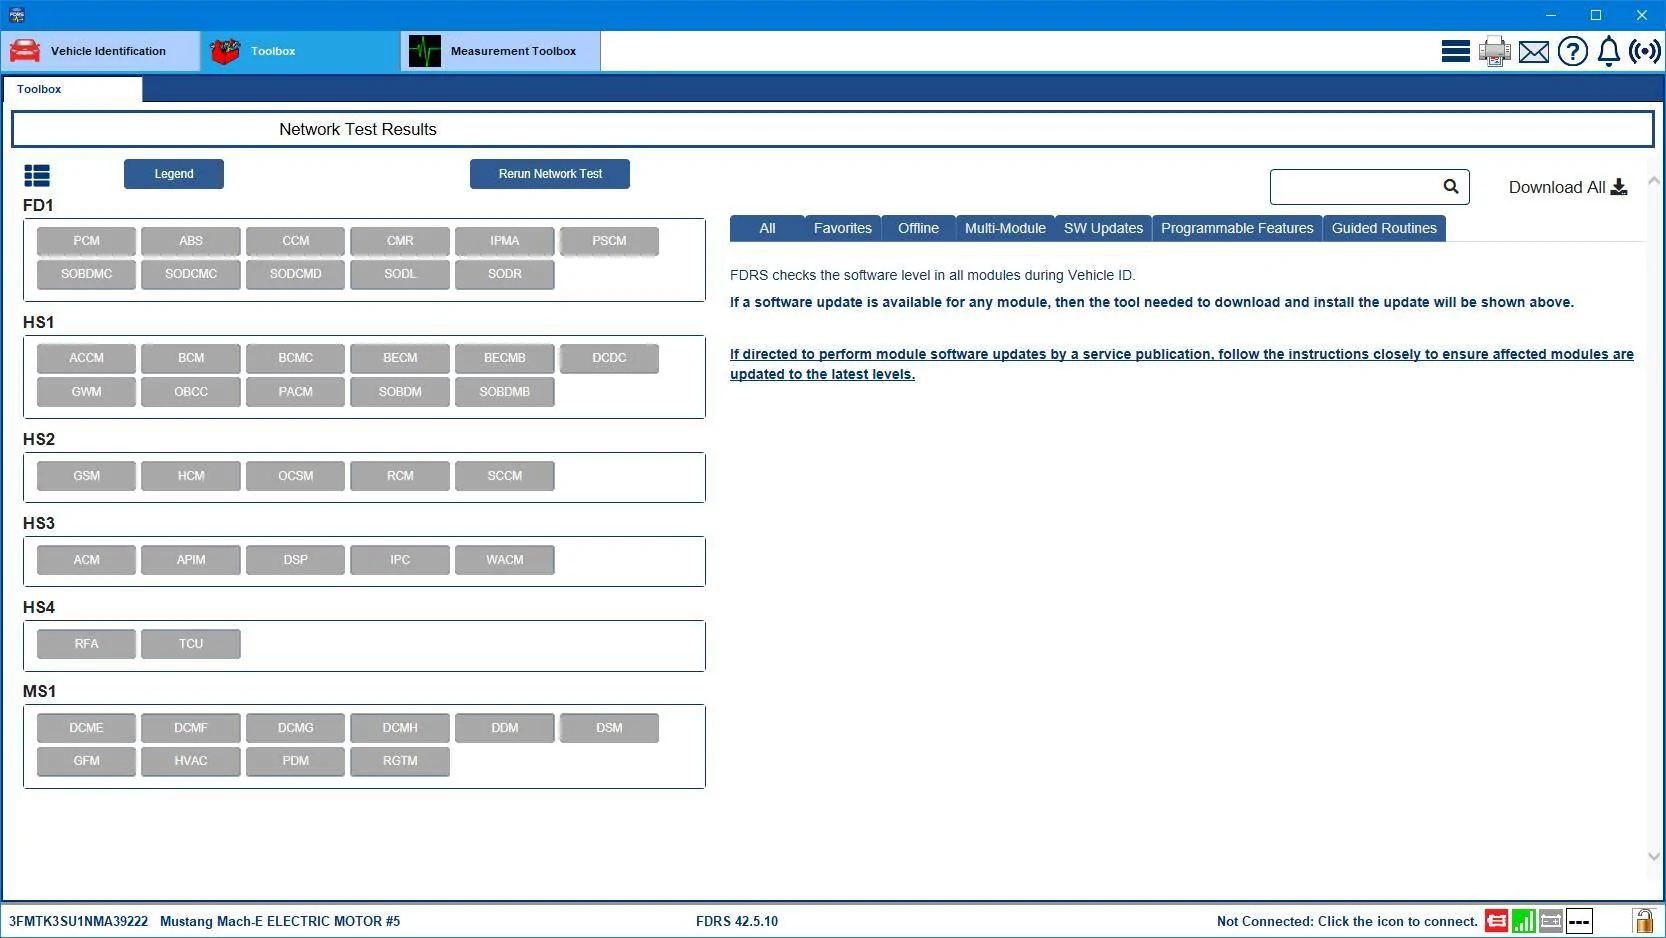Open the envelope feedback icon

pyautogui.click(x=1534, y=52)
